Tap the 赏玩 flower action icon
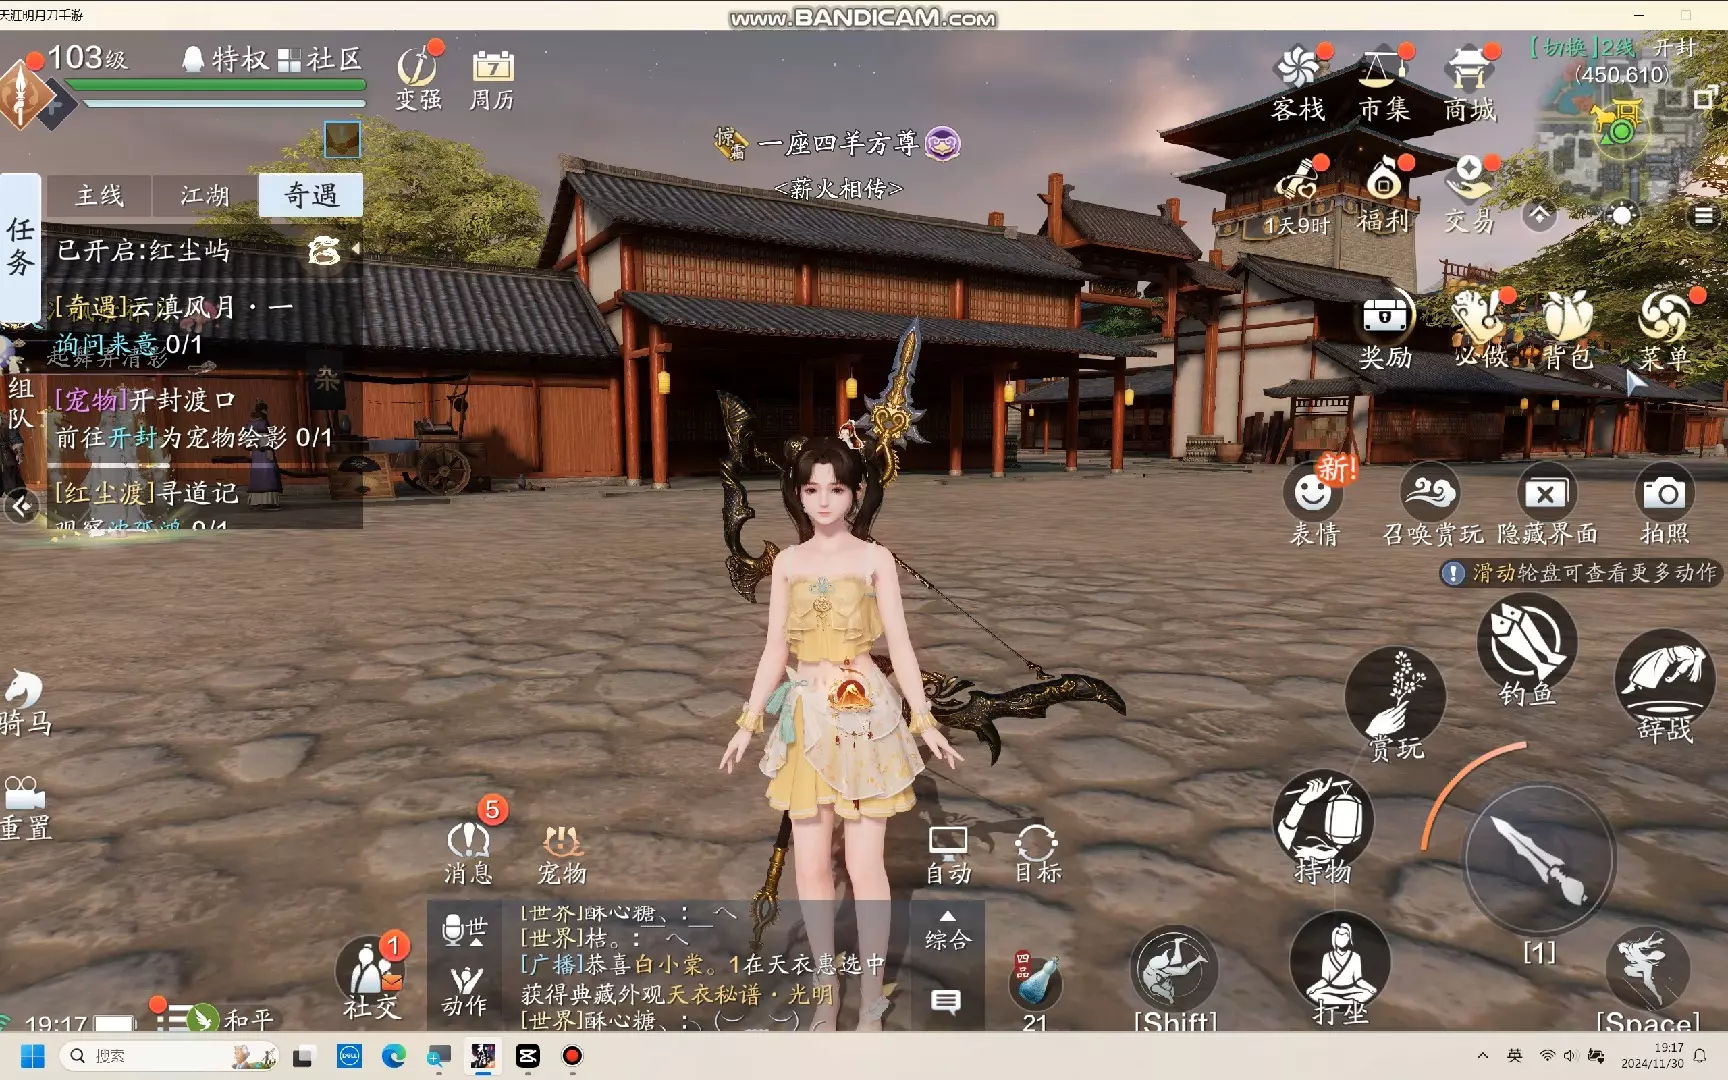The image size is (1728, 1080). [x=1396, y=705]
